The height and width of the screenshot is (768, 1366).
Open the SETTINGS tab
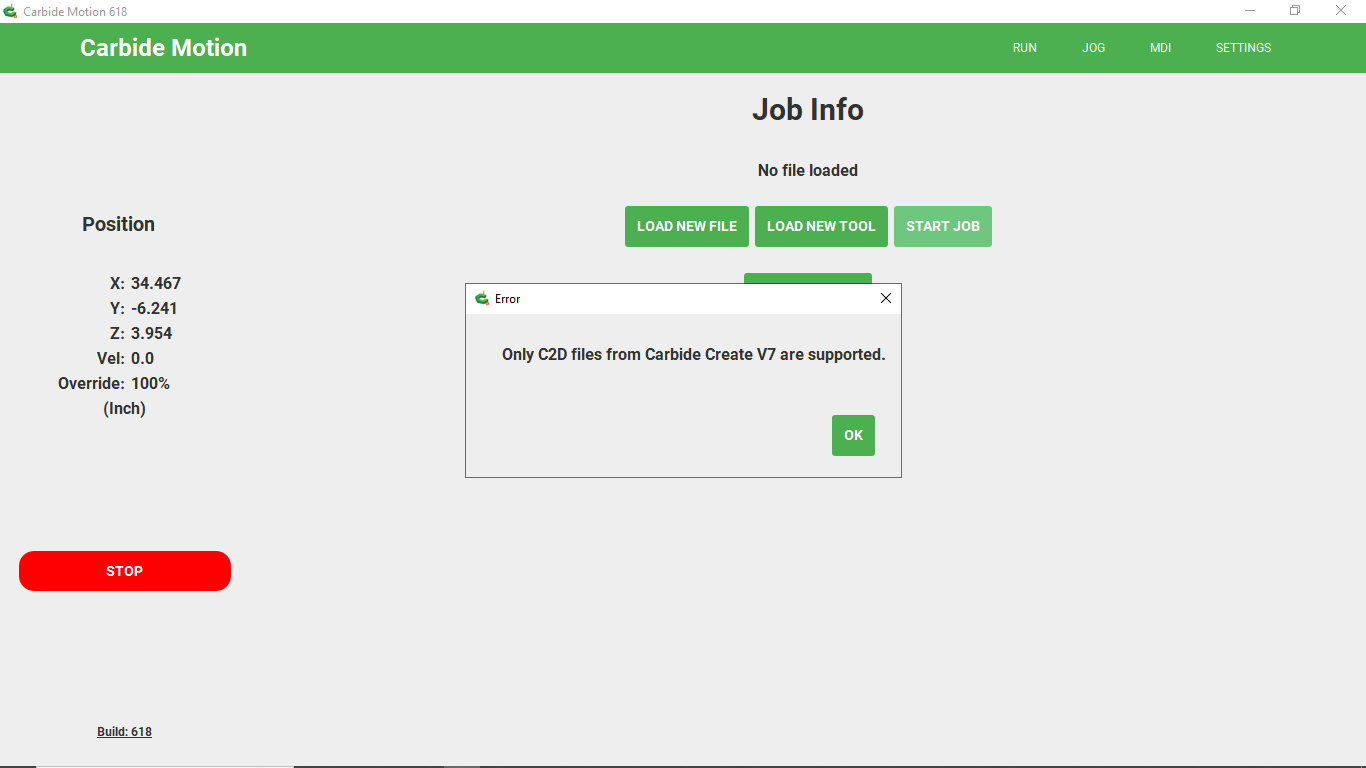point(1244,48)
